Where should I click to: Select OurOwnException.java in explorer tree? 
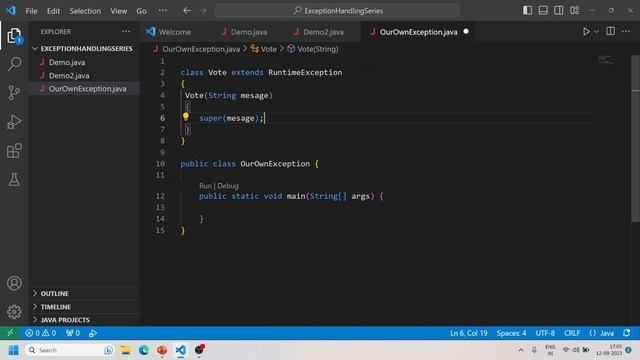click(x=84, y=89)
